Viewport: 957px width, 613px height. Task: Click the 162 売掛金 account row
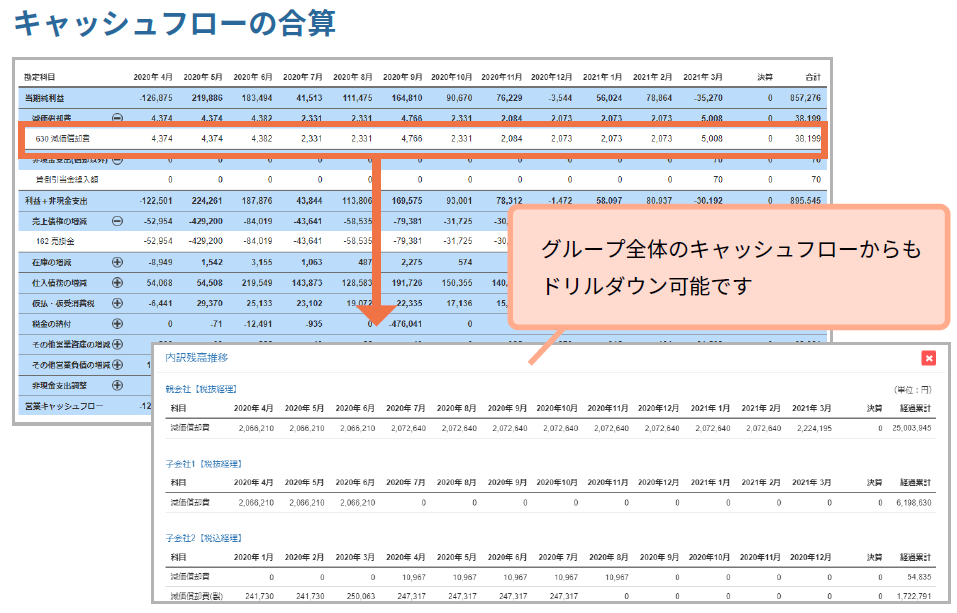click(423, 241)
